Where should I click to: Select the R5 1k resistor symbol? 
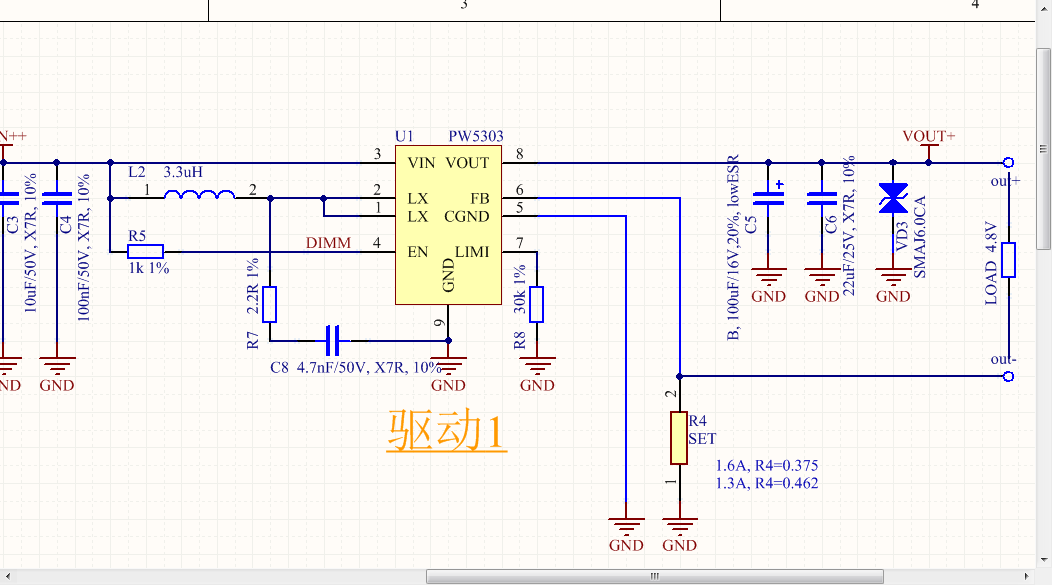[x=147, y=252]
